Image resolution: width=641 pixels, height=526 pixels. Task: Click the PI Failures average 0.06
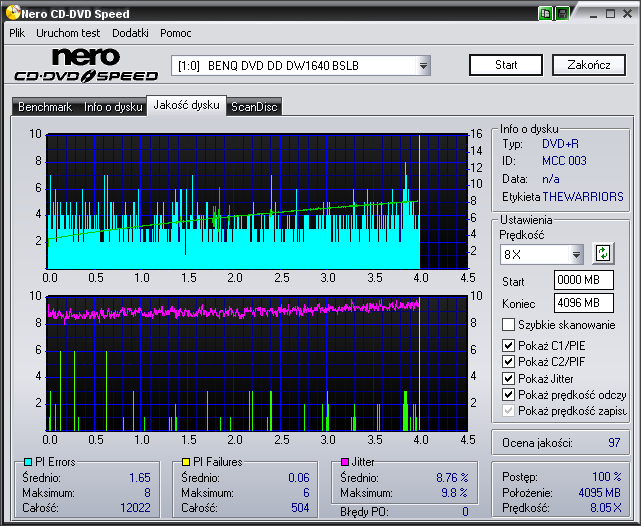click(x=299, y=477)
